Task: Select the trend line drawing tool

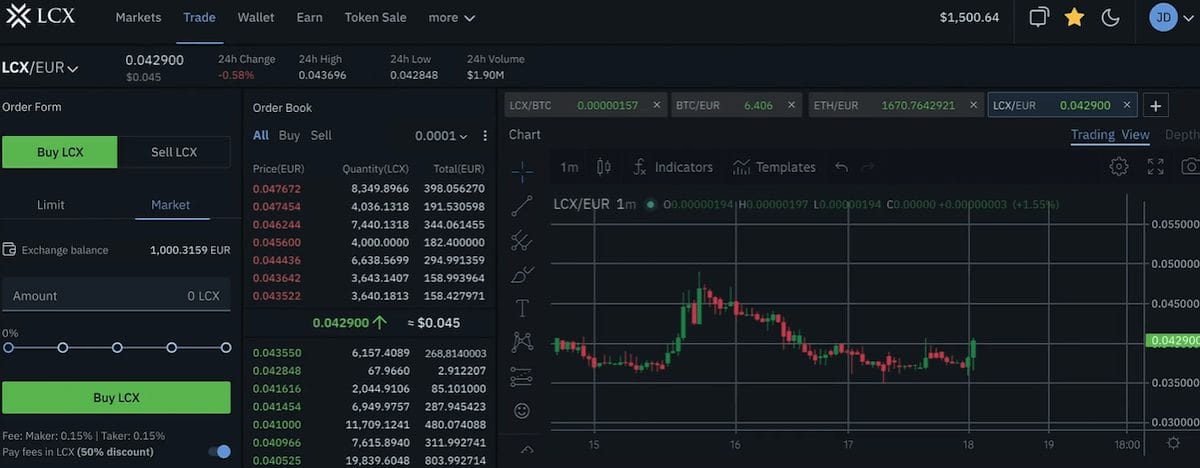Action: (522, 206)
